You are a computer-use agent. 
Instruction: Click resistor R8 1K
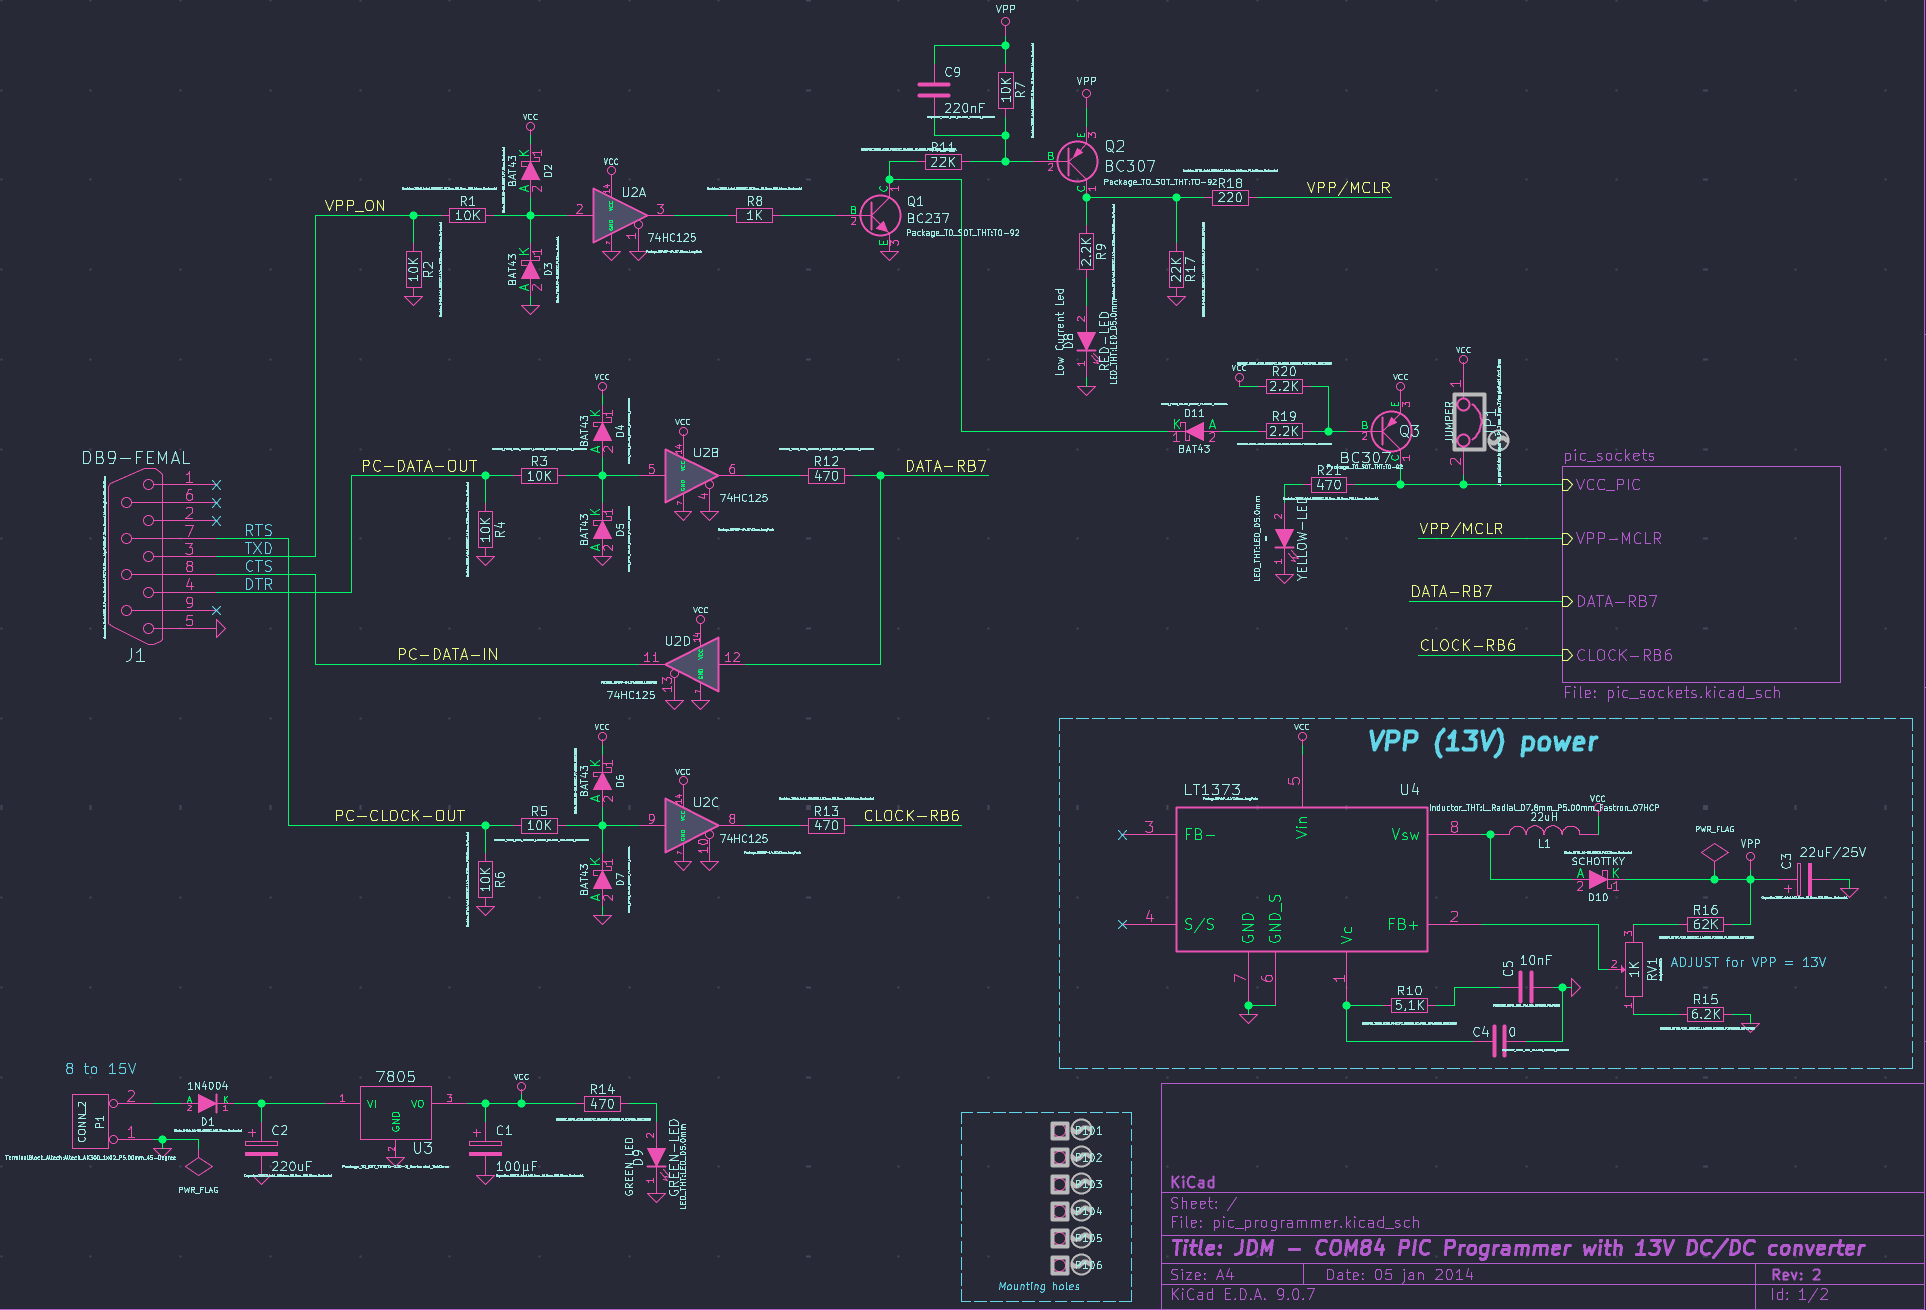click(754, 215)
